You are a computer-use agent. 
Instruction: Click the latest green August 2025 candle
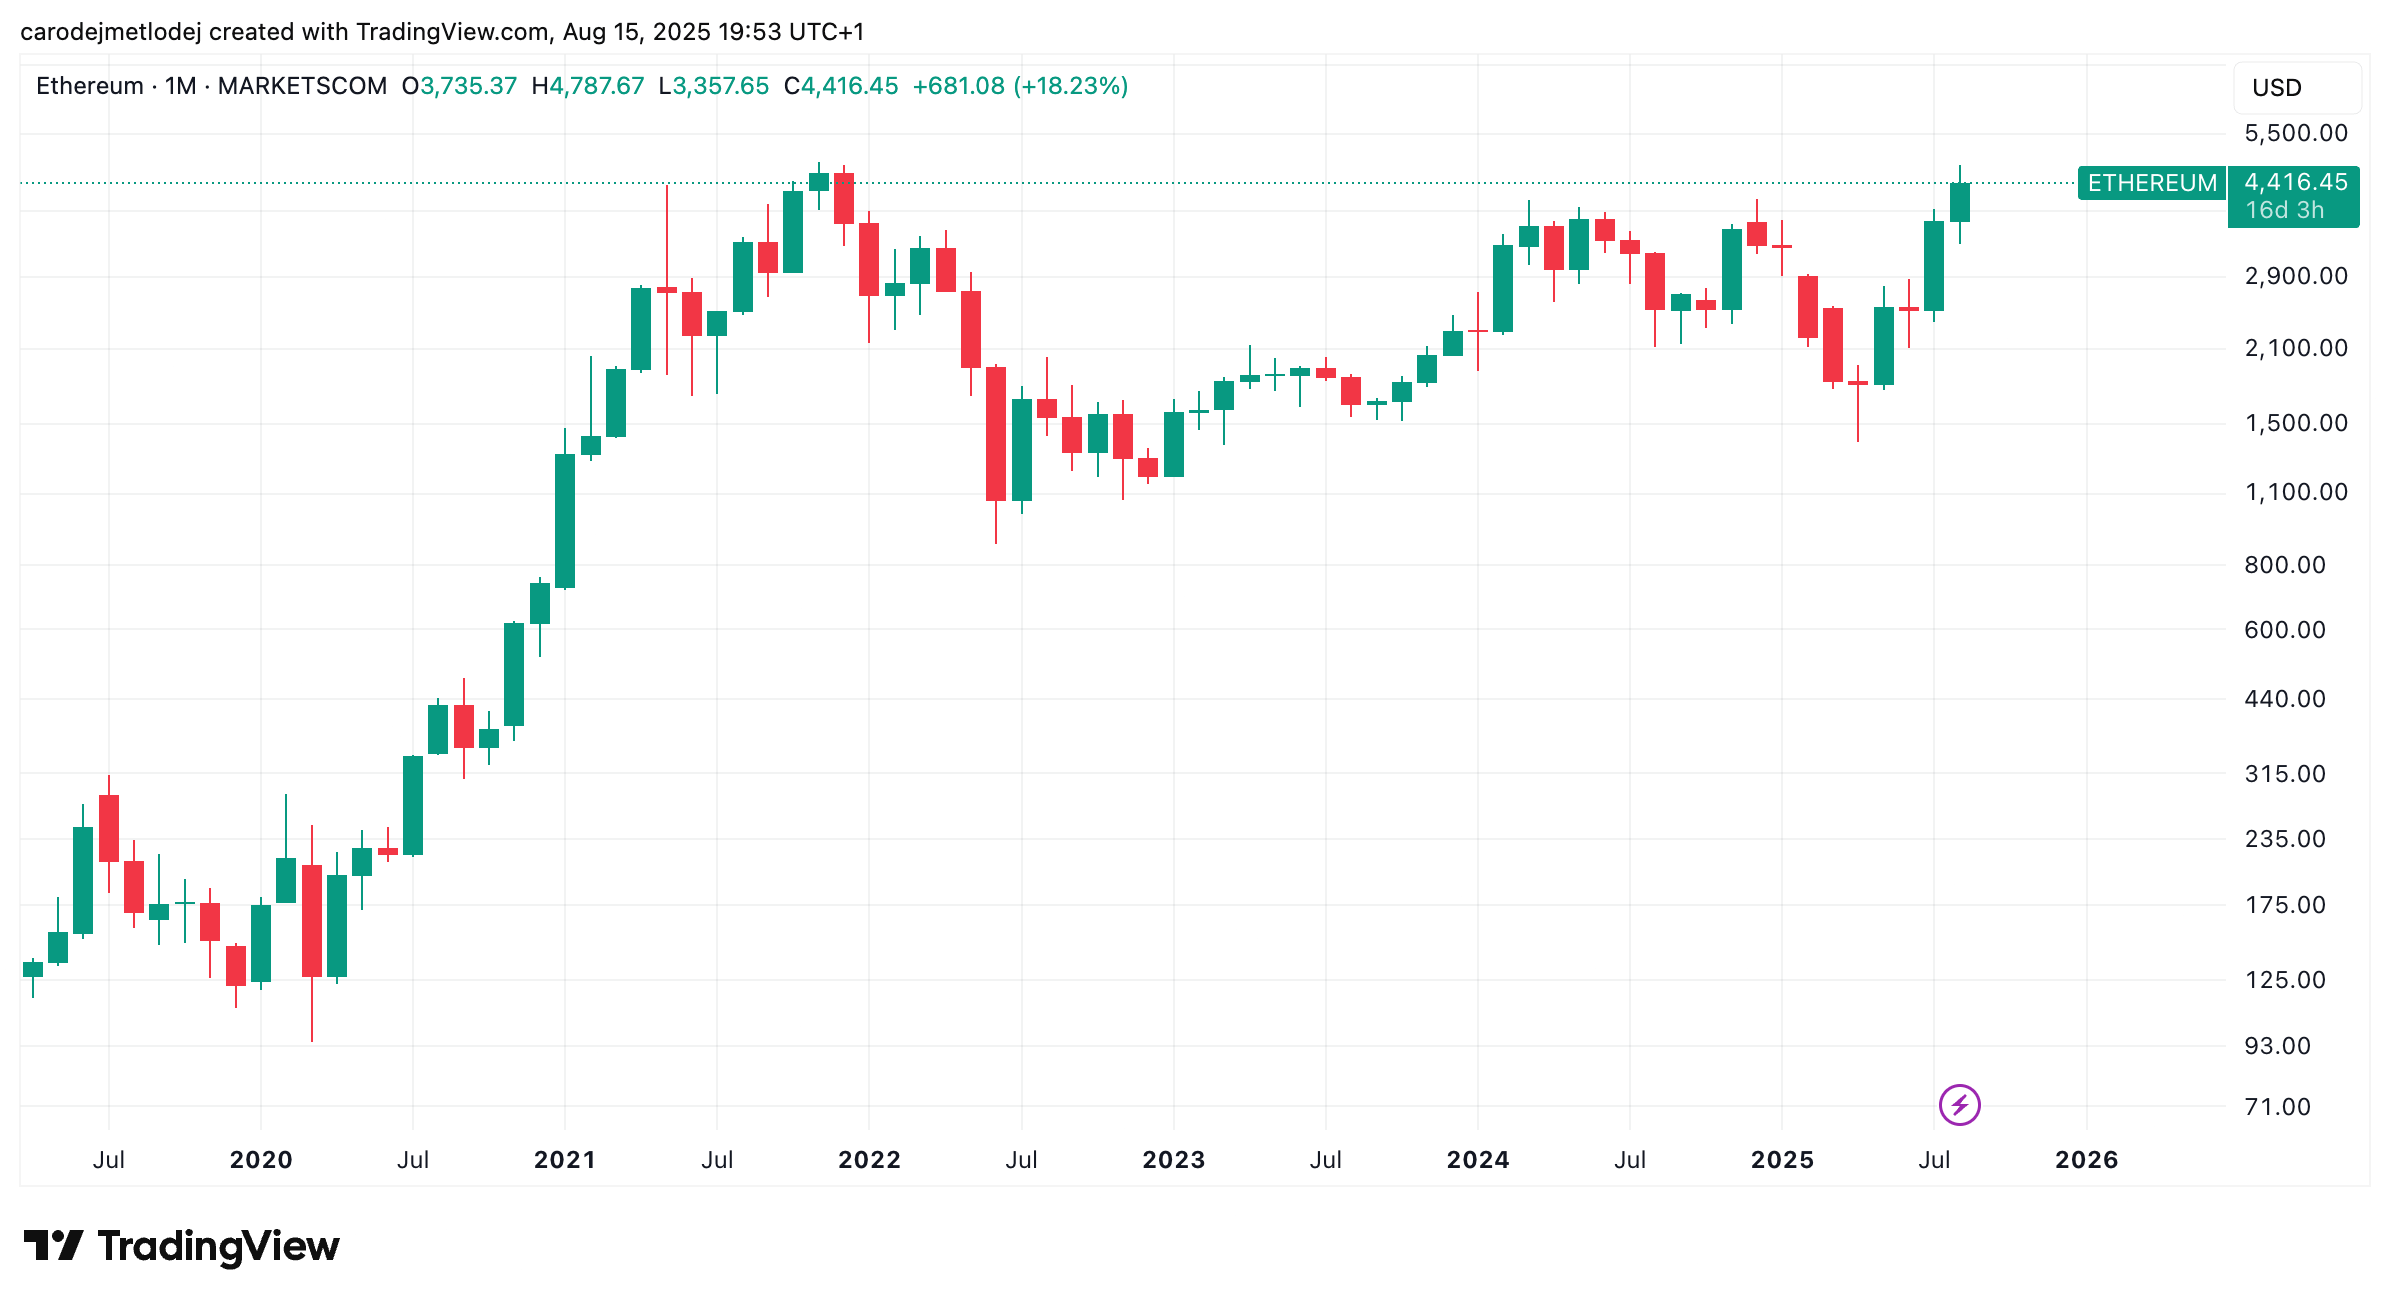[1959, 202]
